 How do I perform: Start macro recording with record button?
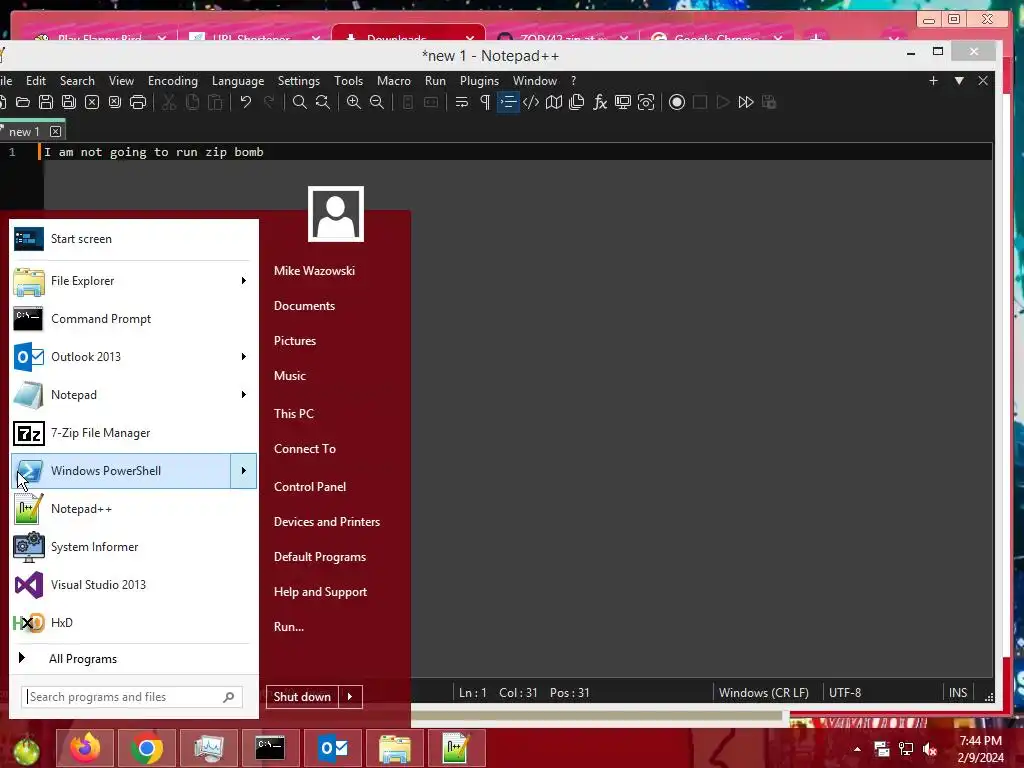677,102
